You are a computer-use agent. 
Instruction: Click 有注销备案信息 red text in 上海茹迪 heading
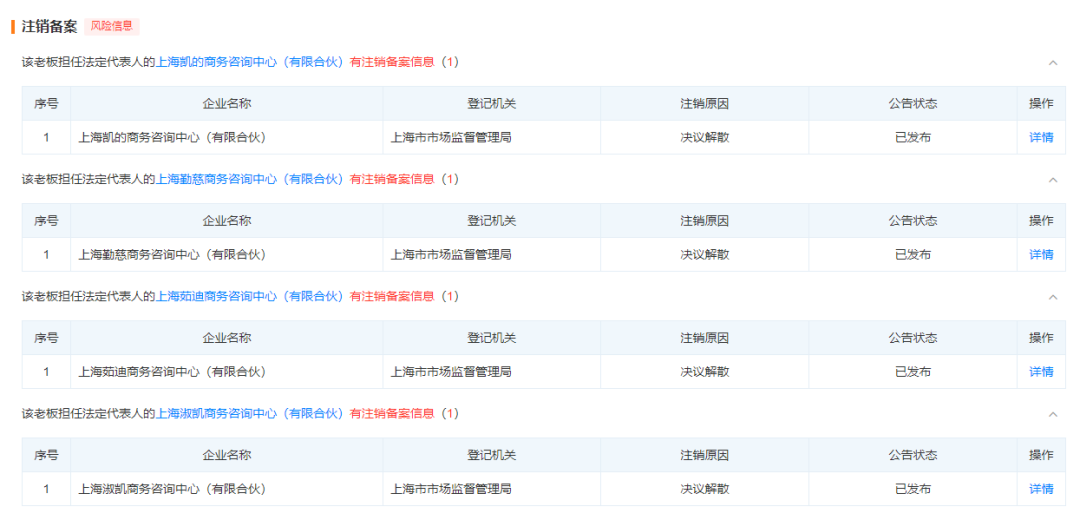point(393,296)
